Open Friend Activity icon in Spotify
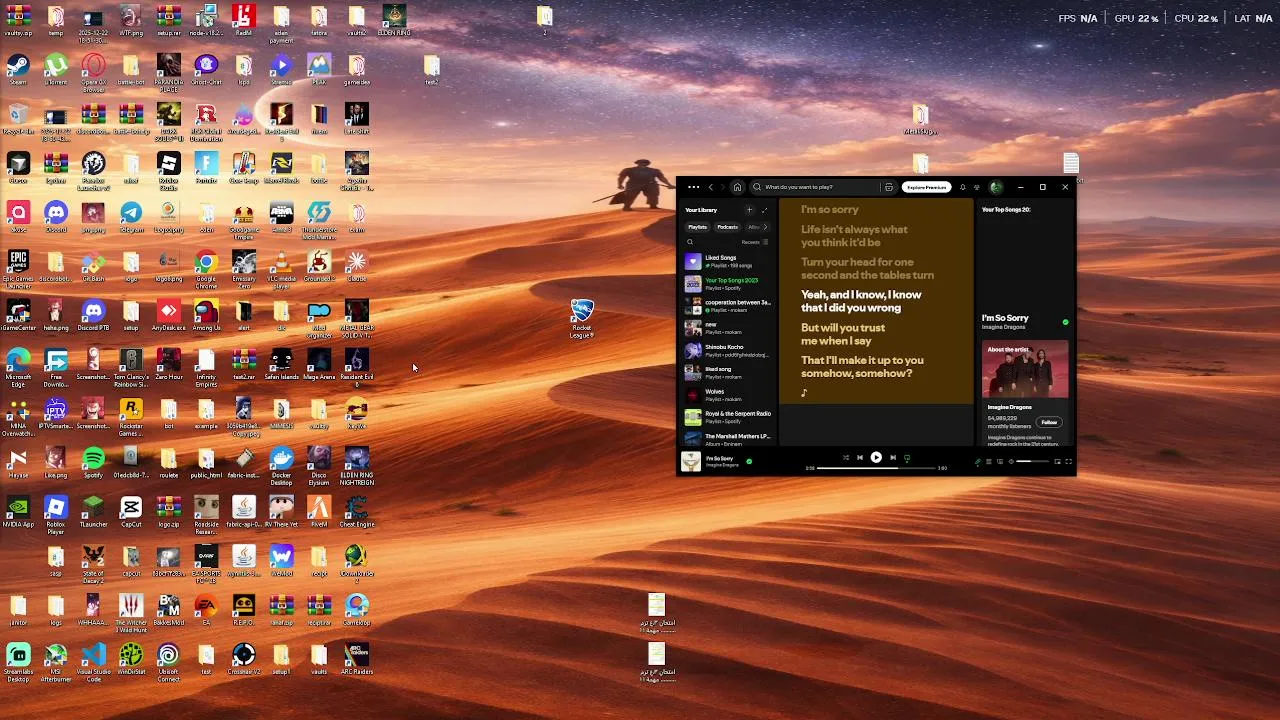The width and height of the screenshot is (1280, 720). pyautogui.click(x=977, y=187)
